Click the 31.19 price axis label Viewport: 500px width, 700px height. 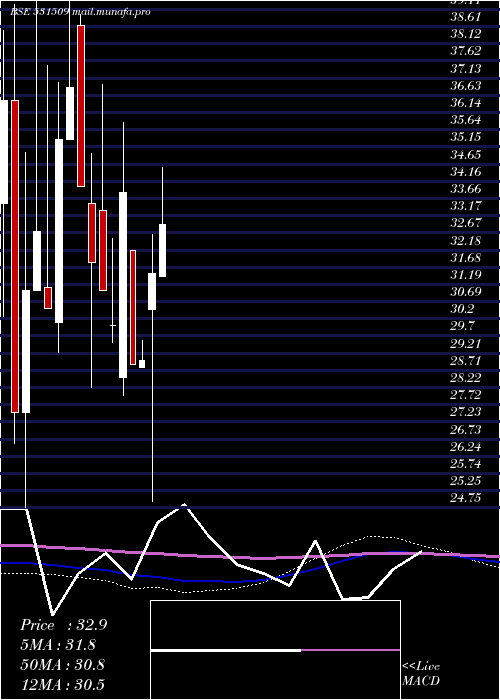pyautogui.click(x=466, y=275)
